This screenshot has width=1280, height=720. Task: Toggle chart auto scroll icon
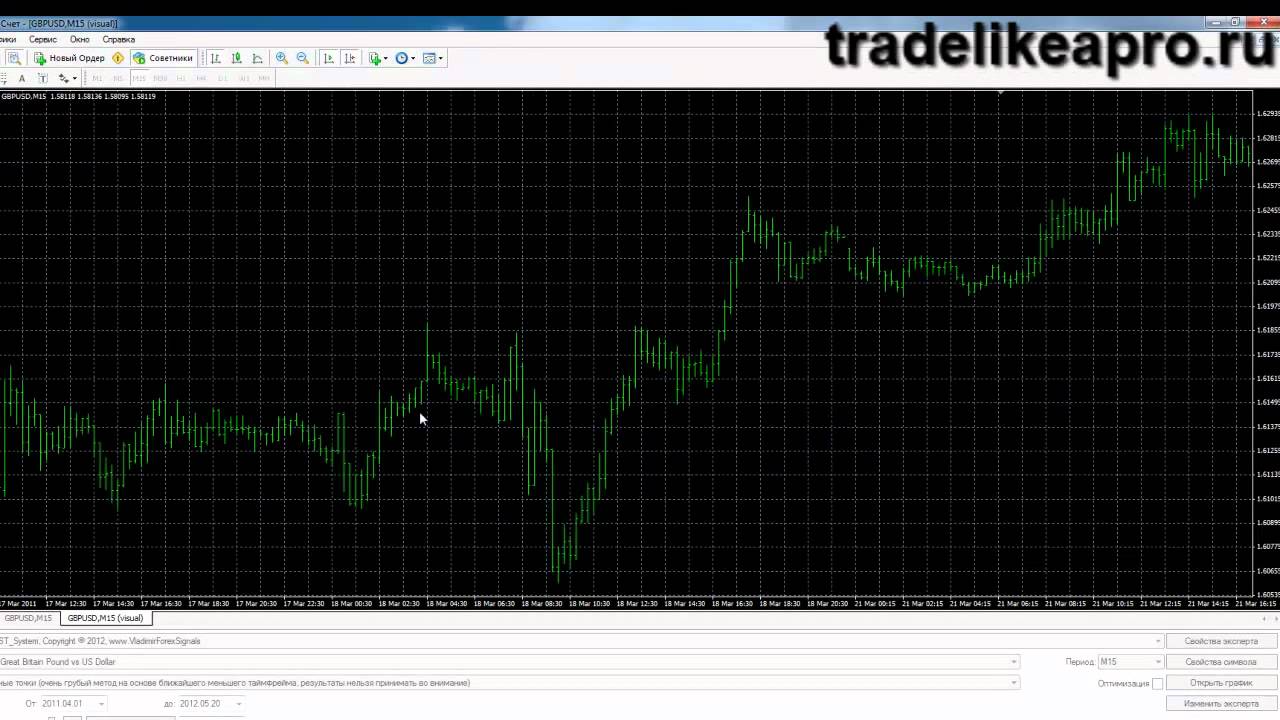tap(328, 58)
